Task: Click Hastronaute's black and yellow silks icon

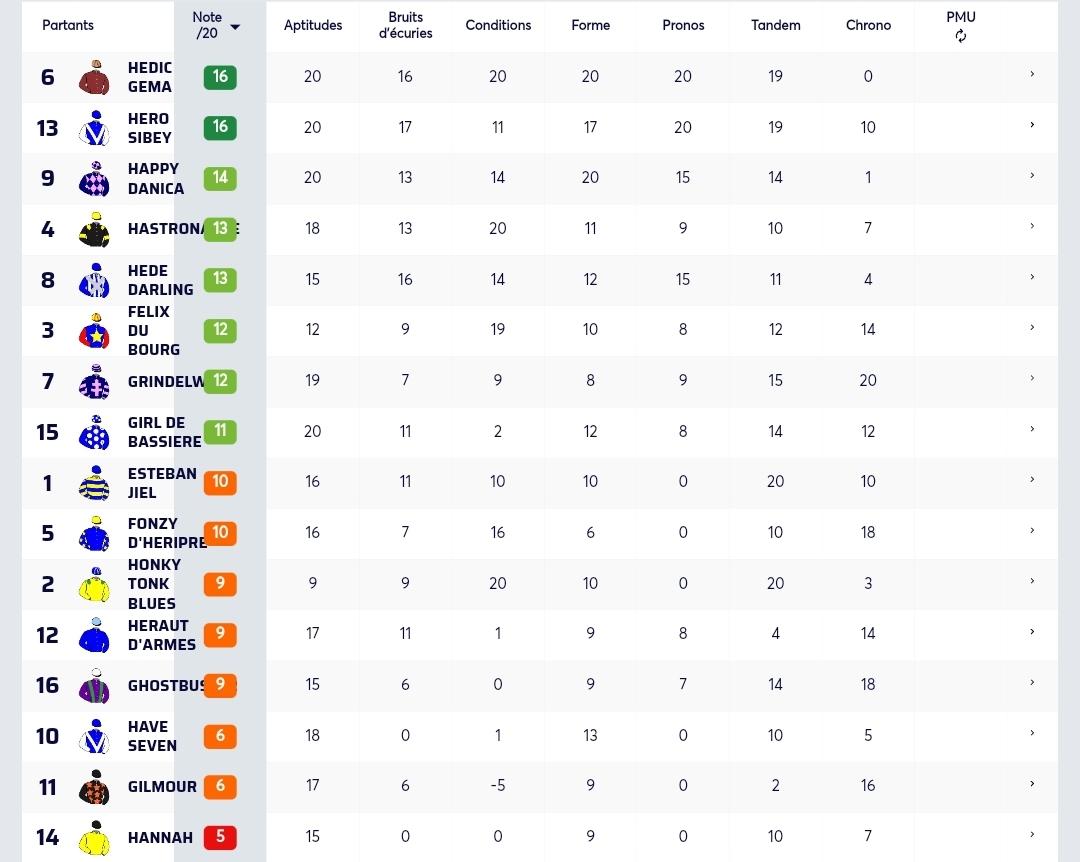Action: 94,229
